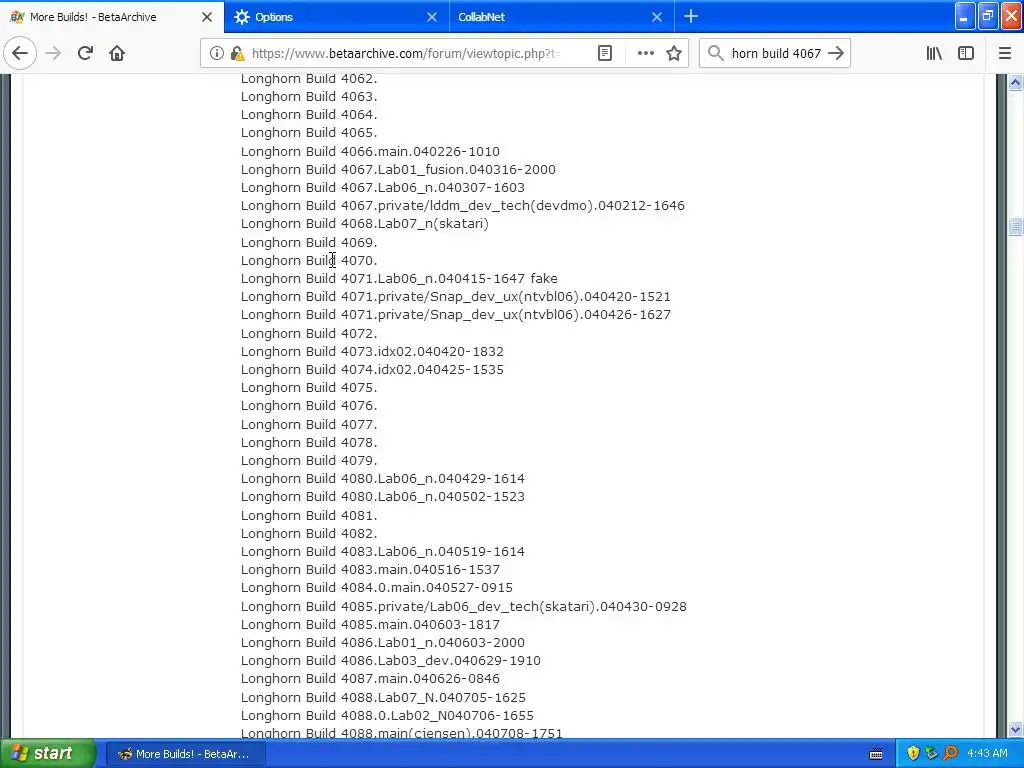
Task: Click text Longhorn Build 4083.Lab06_n.040519-1614
Action: [x=383, y=552]
